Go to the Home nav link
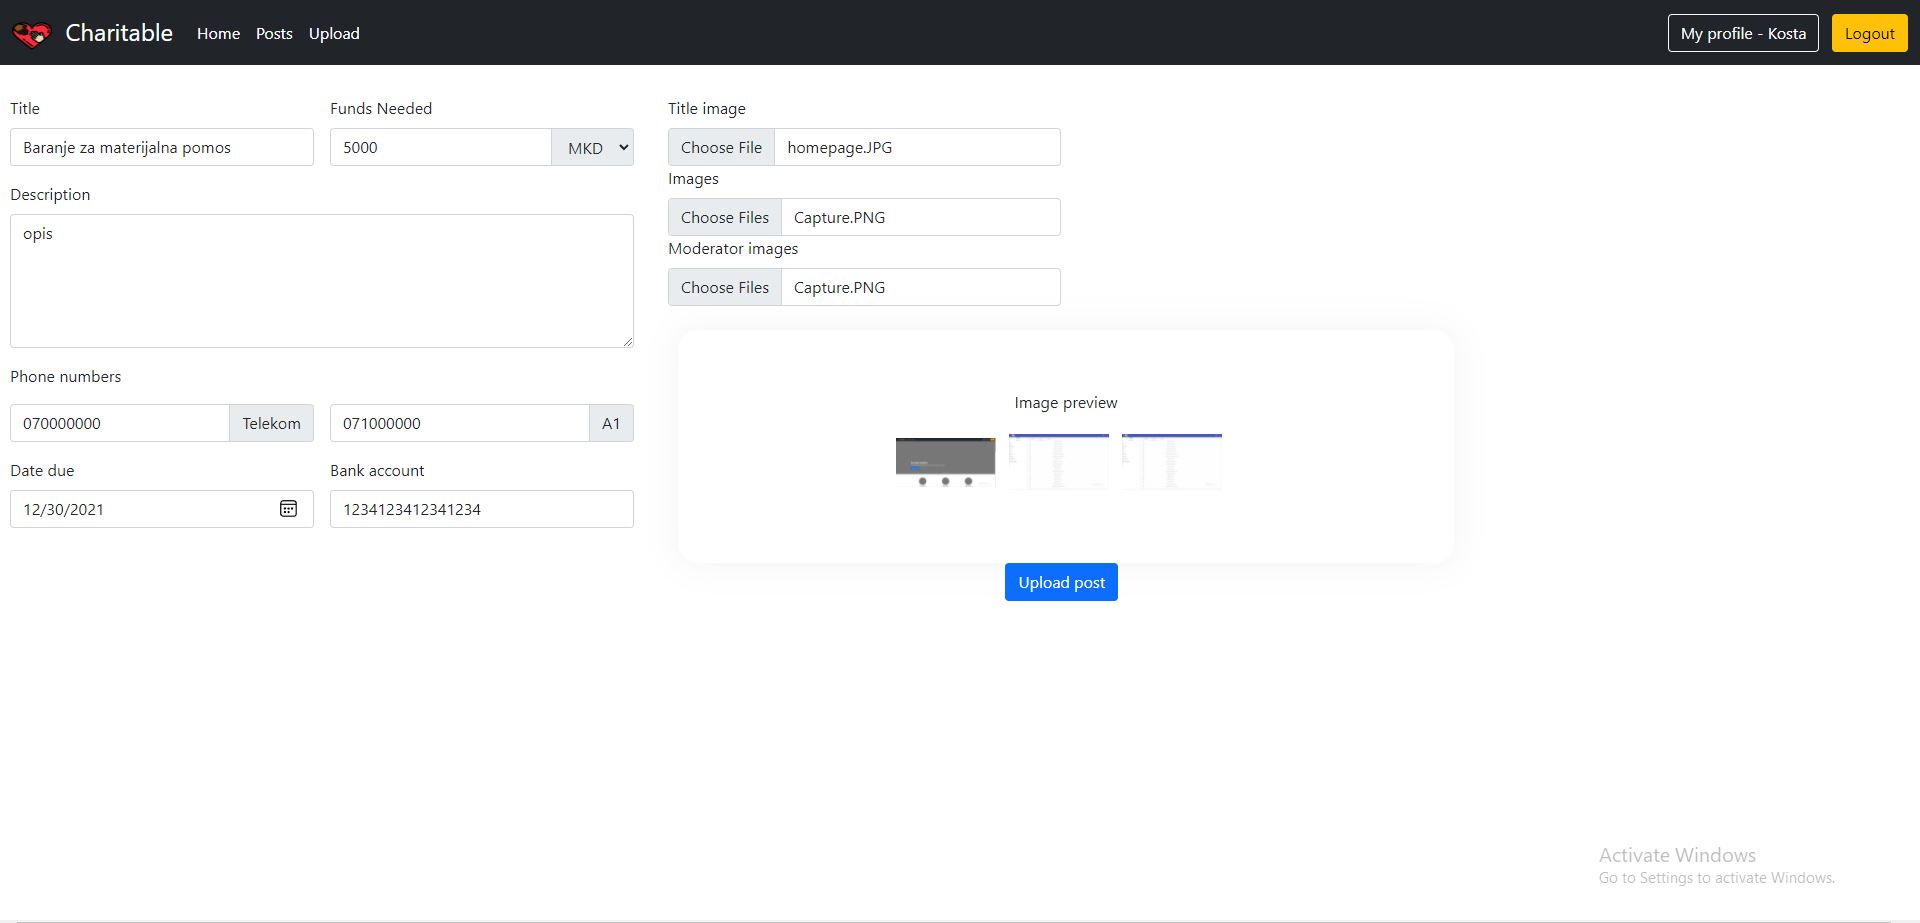The width and height of the screenshot is (1920, 923). tap(218, 34)
